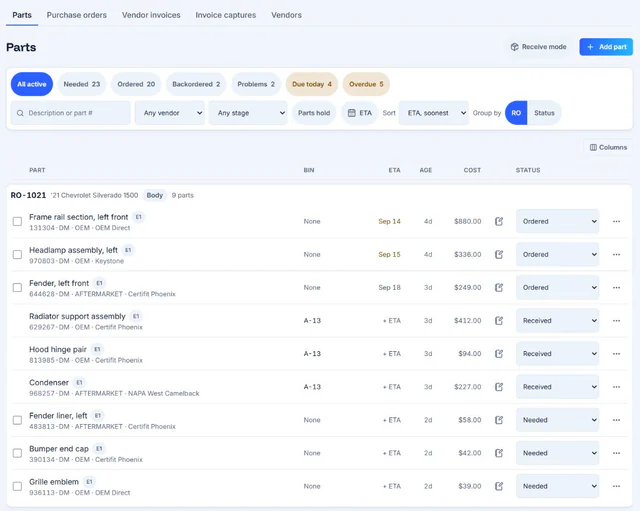Open repair order RO-1021
Viewport: 640px width, 511px height.
click(28, 195)
